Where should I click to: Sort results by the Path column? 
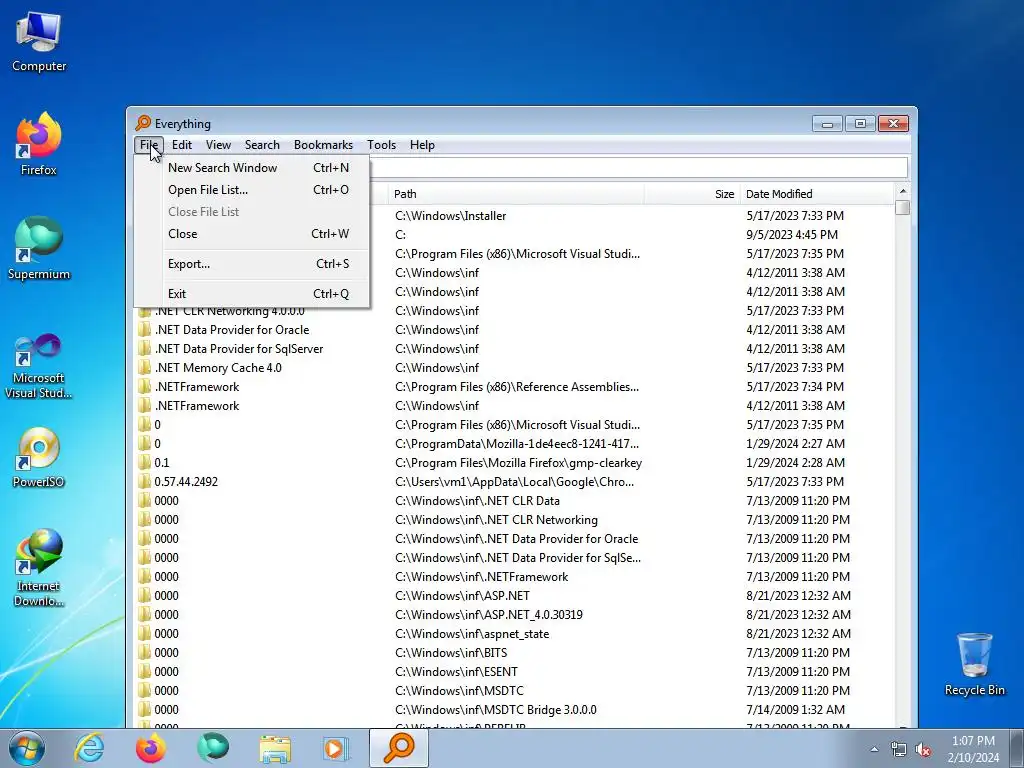(x=516, y=194)
